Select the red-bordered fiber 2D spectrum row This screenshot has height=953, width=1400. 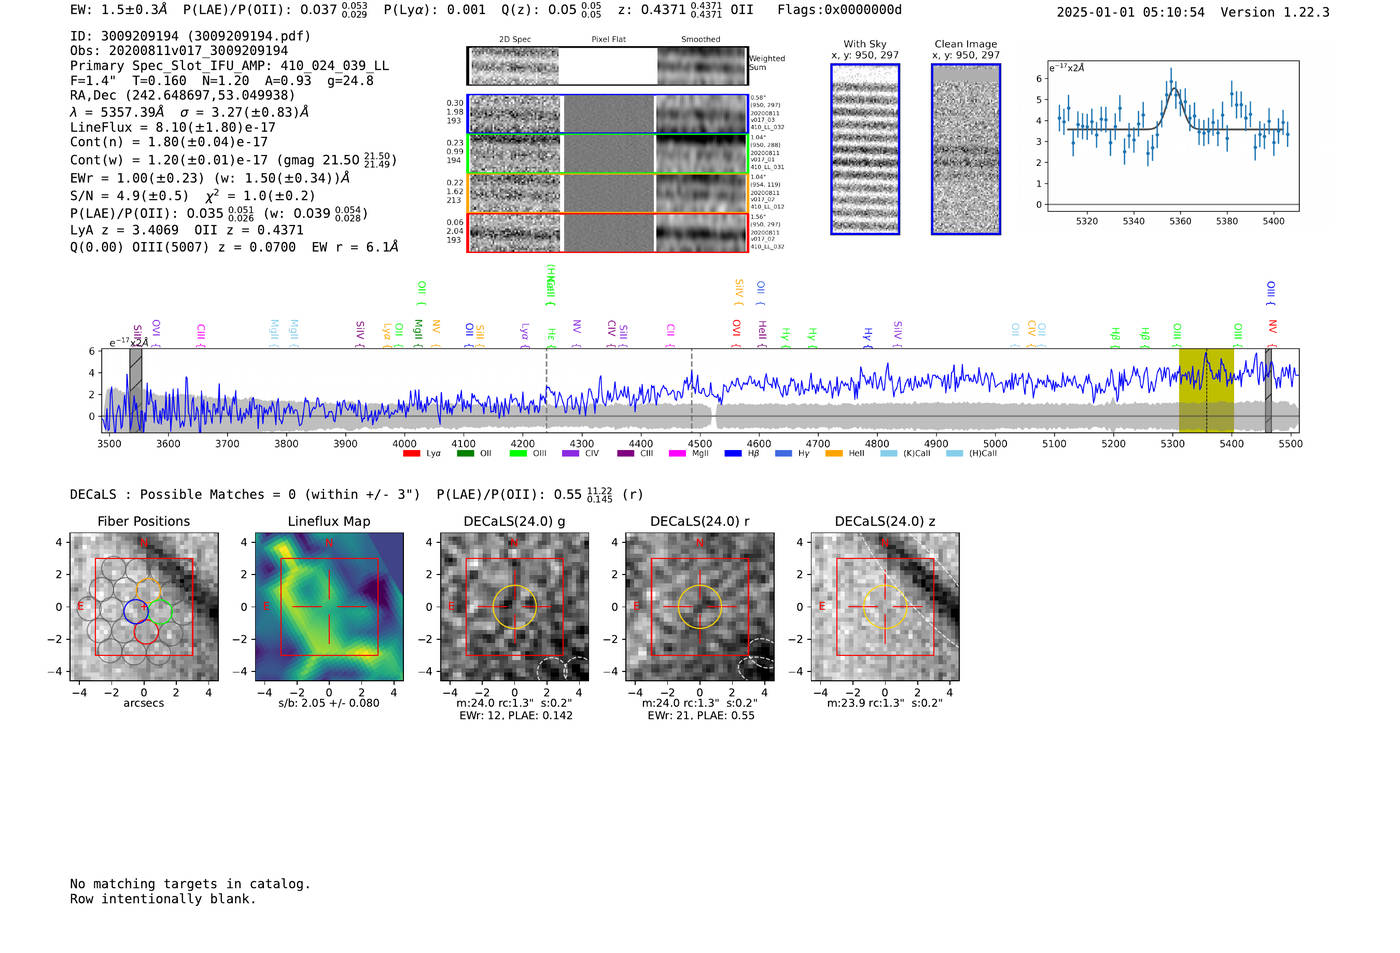(607, 232)
